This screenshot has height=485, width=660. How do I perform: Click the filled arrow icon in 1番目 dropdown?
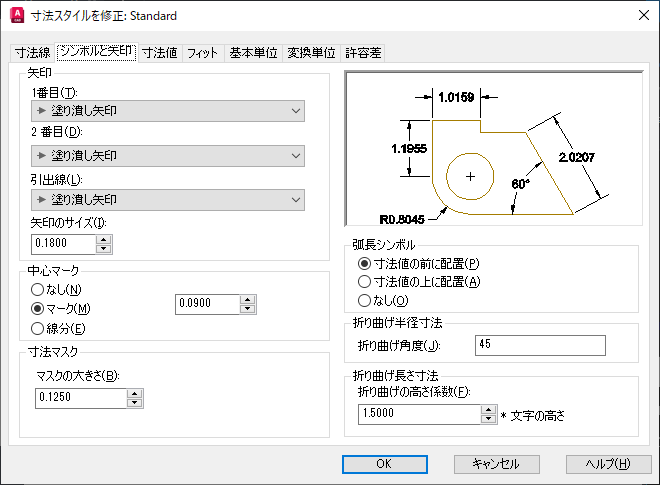[x=41, y=111]
